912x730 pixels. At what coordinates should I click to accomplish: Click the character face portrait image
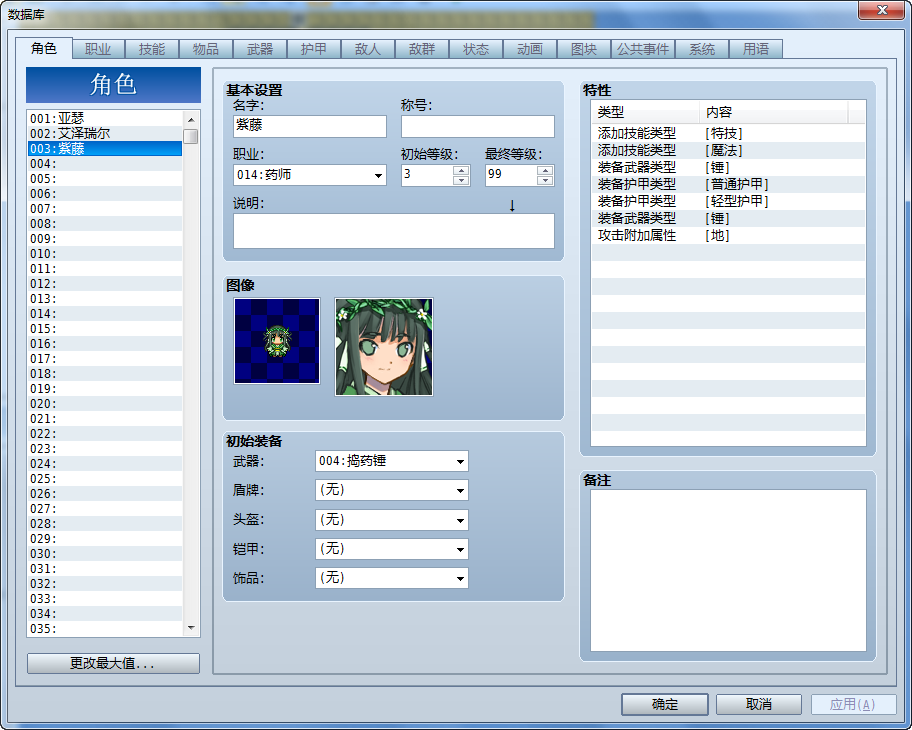(384, 347)
